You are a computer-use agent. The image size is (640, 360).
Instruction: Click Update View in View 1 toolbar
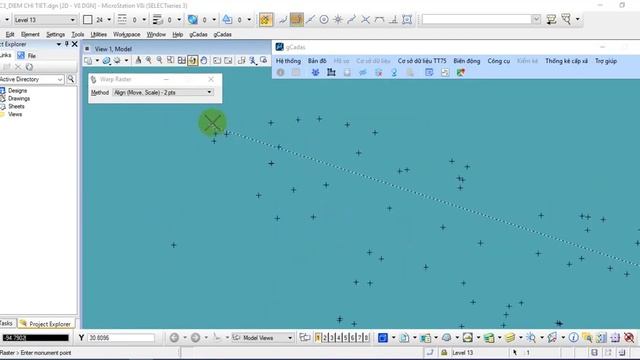[x=138, y=61]
